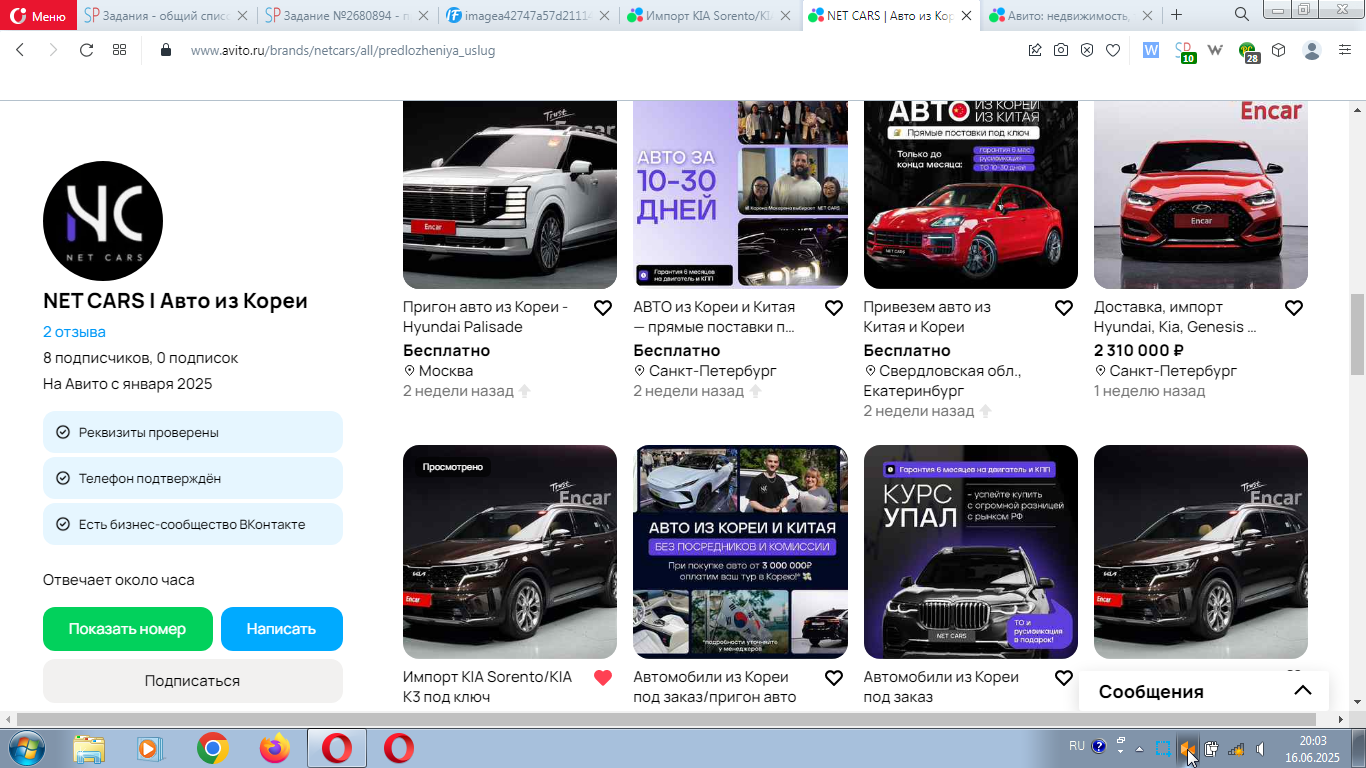1366x768 pixels.
Task: Open the cube extensions icon
Action: click(1279, 50)
